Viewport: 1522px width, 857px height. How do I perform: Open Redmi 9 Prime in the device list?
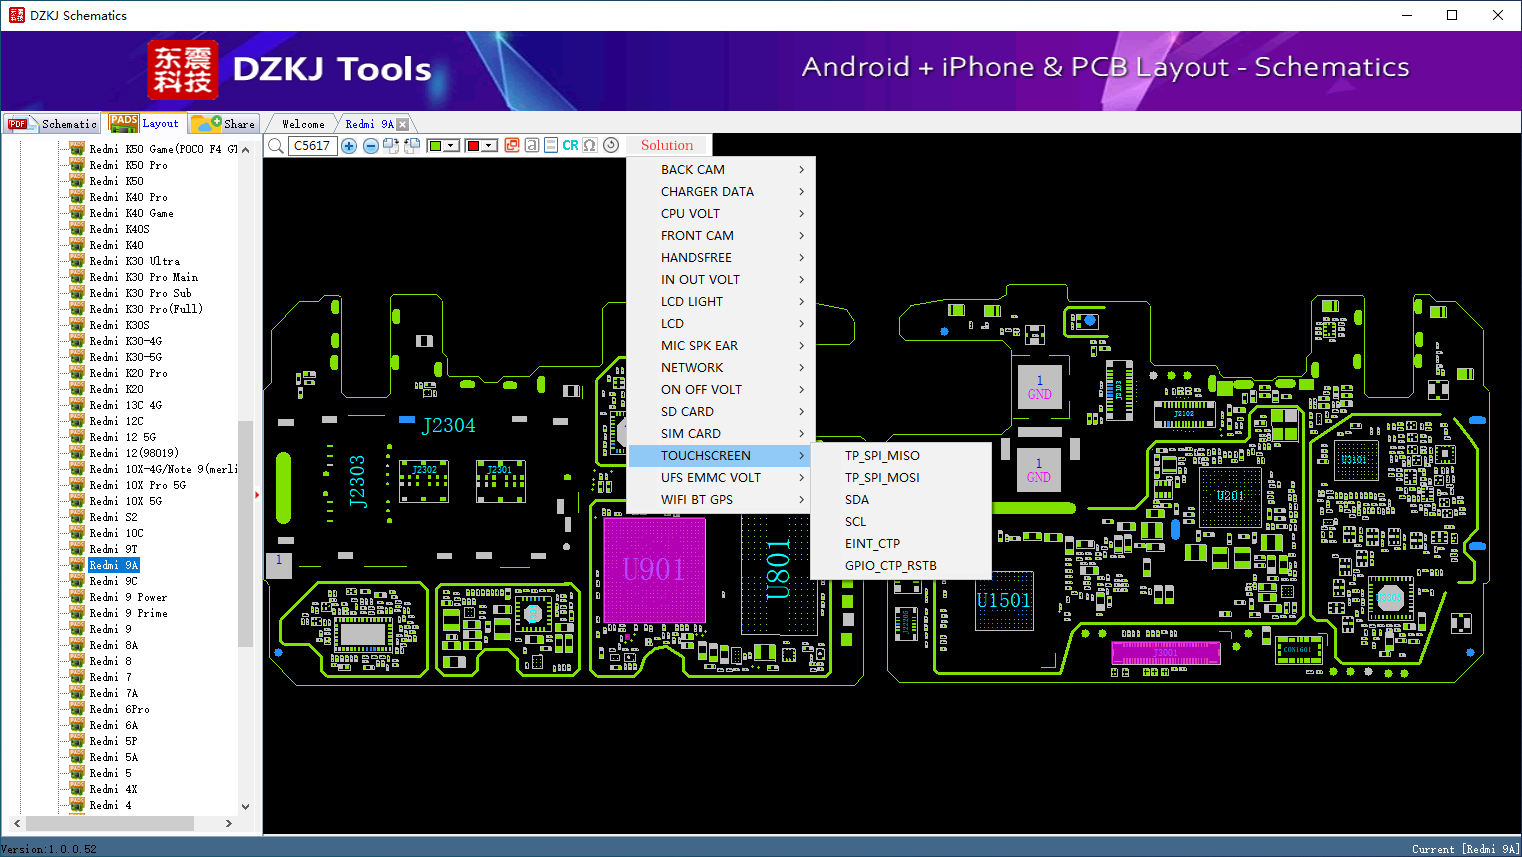tap(128, 613)
